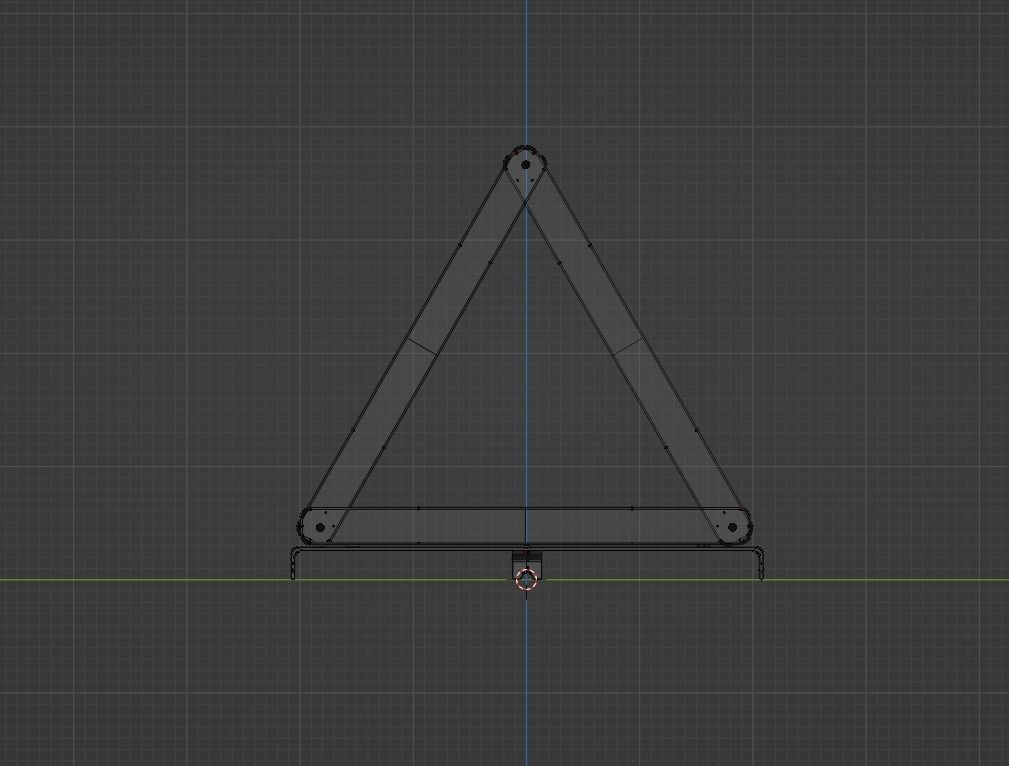Select the left slanted arm of the triangle

423,345
